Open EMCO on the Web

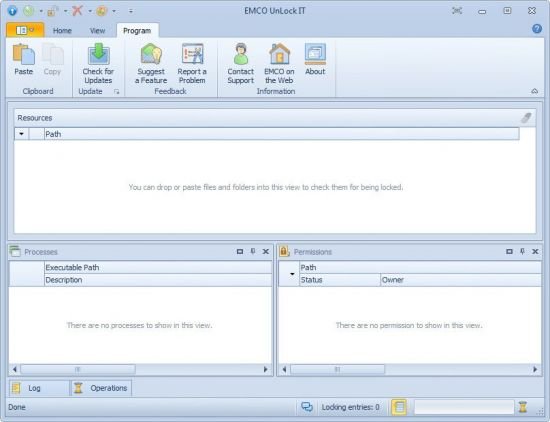coord(279,63)
